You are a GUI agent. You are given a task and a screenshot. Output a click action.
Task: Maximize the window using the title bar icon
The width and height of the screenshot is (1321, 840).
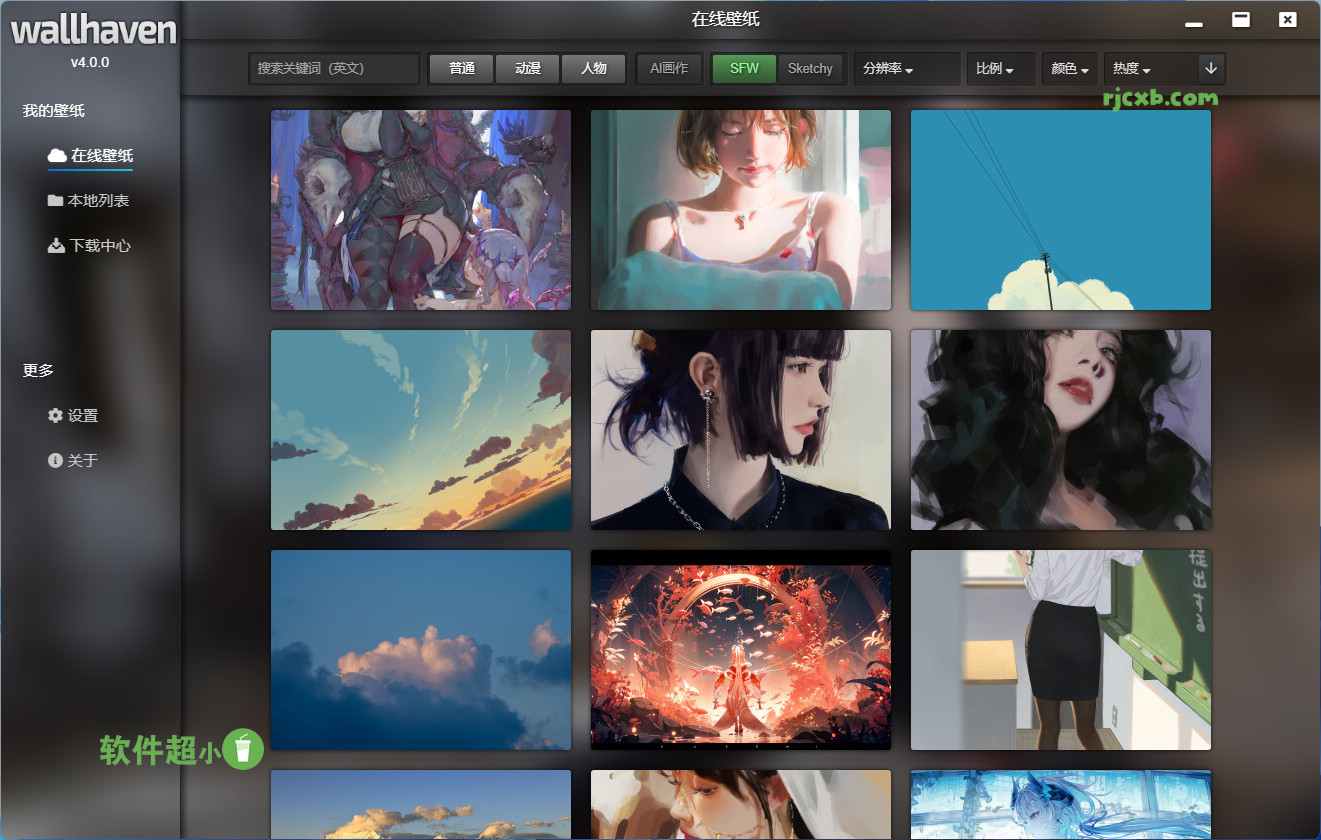click(1241, 19)
